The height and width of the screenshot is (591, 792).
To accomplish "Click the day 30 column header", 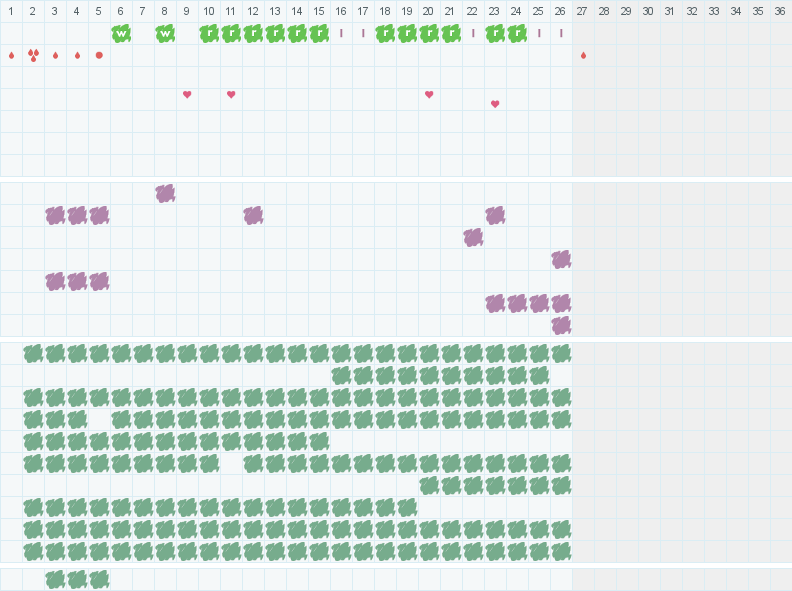I will 648,11.
